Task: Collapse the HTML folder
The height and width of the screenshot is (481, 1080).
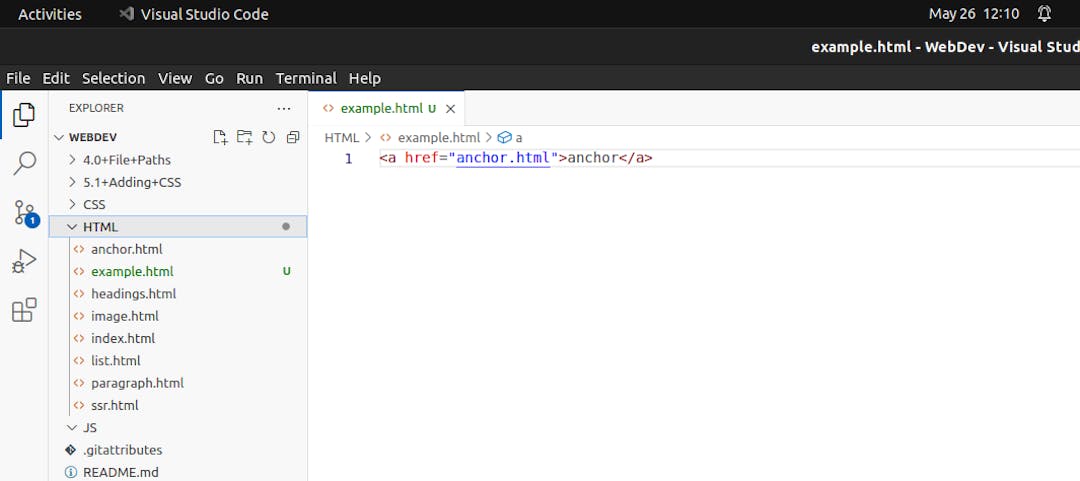Action: click(x=100, y=227)
